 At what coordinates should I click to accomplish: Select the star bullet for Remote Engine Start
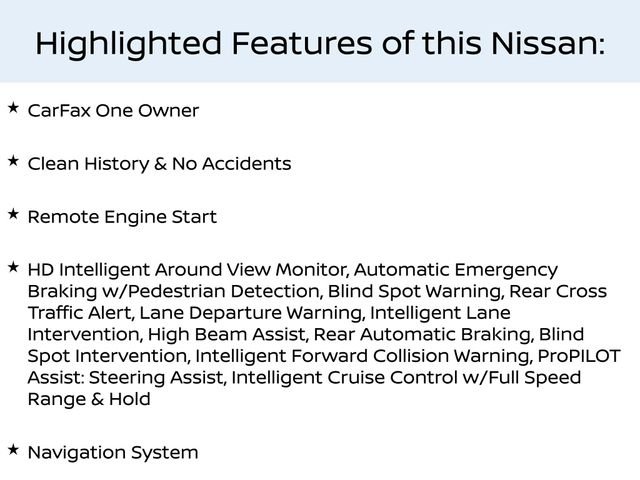13,214
